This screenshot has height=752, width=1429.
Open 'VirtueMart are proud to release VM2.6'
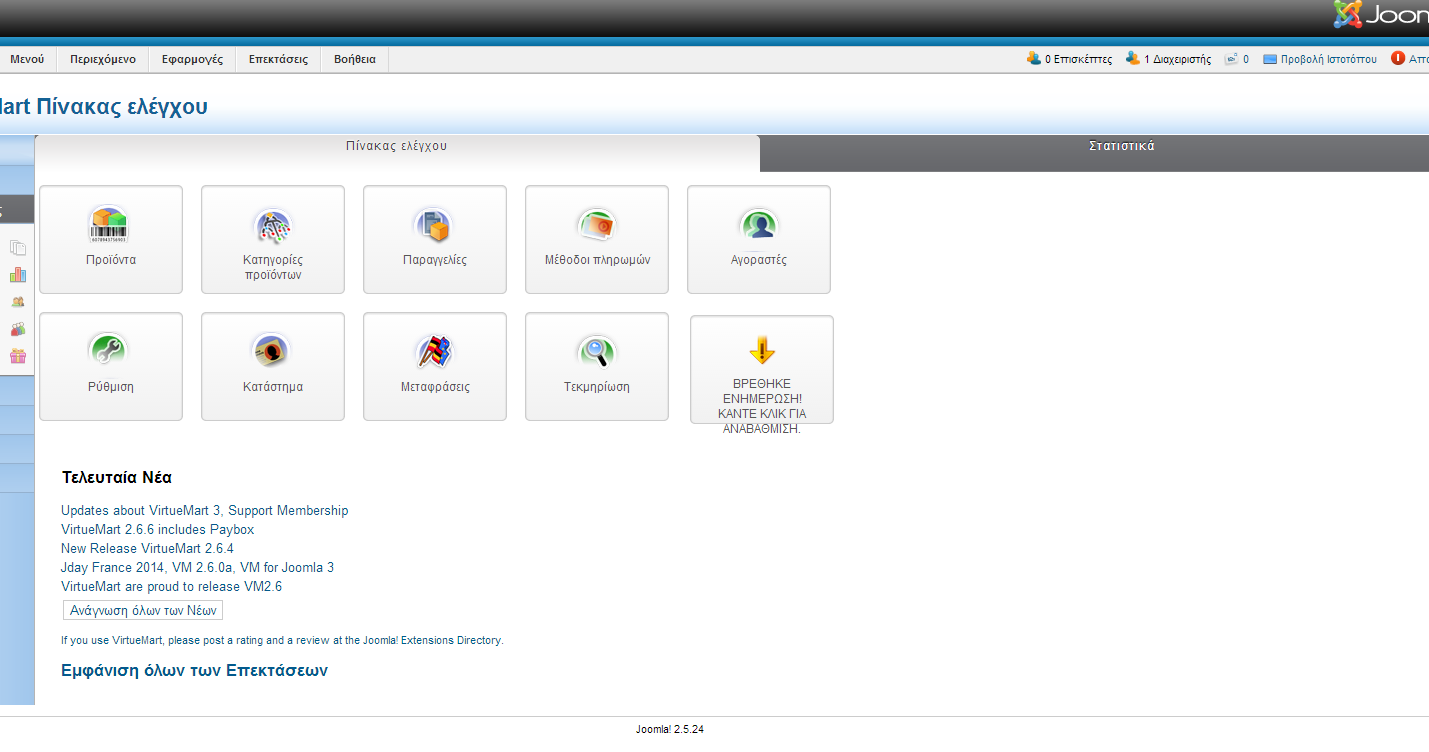pyautogui.click(x=171, y=586)
